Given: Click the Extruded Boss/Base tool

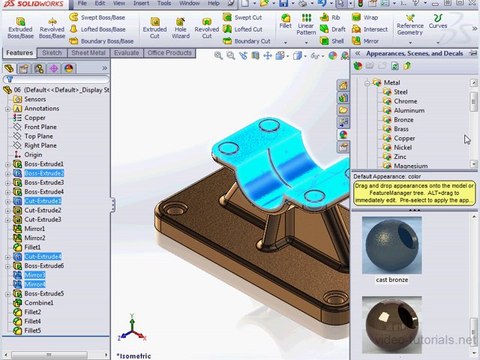Looking at the screenshot, I should point(20,28).
